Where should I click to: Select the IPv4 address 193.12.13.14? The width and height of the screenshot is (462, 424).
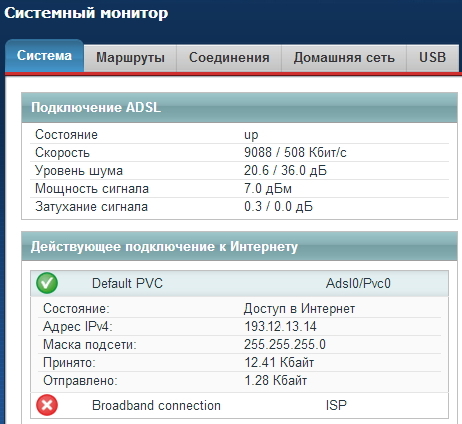coord(280,326)
